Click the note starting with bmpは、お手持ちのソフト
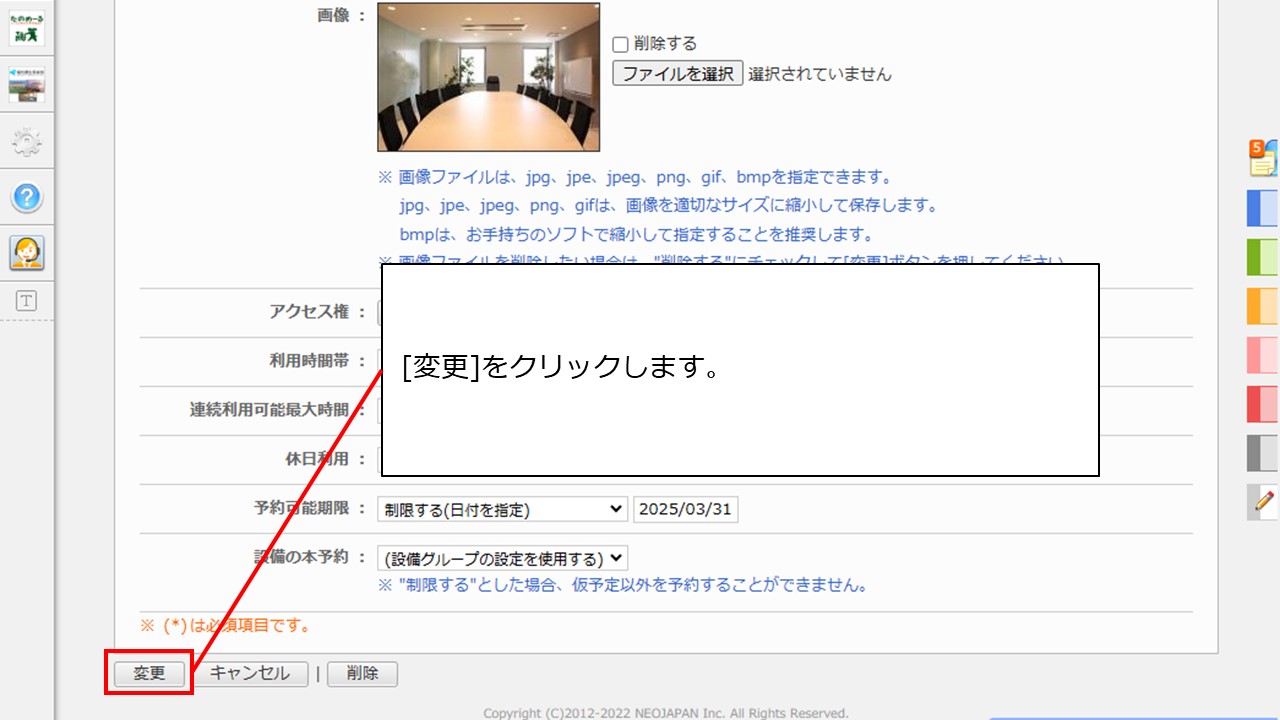The width and height of the screenshot is (1280, 720). coord(636,235)
